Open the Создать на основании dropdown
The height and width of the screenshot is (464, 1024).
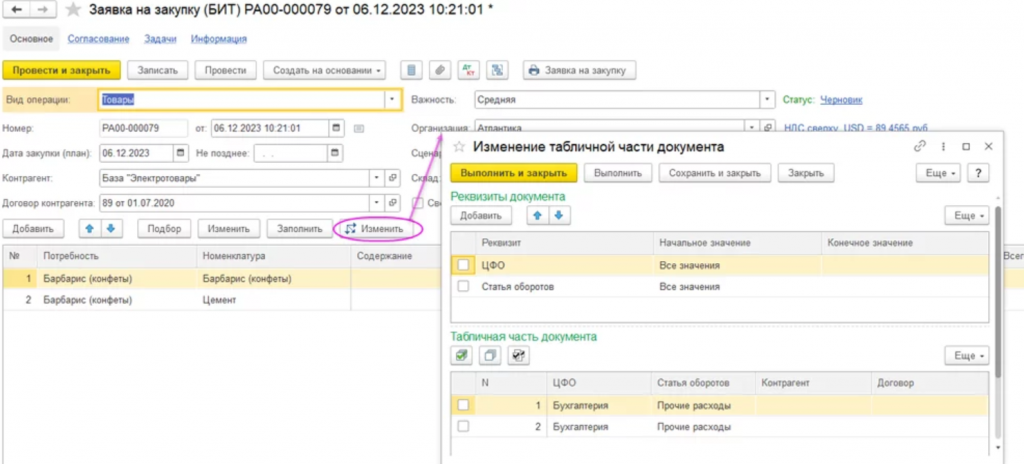[325, 70]
